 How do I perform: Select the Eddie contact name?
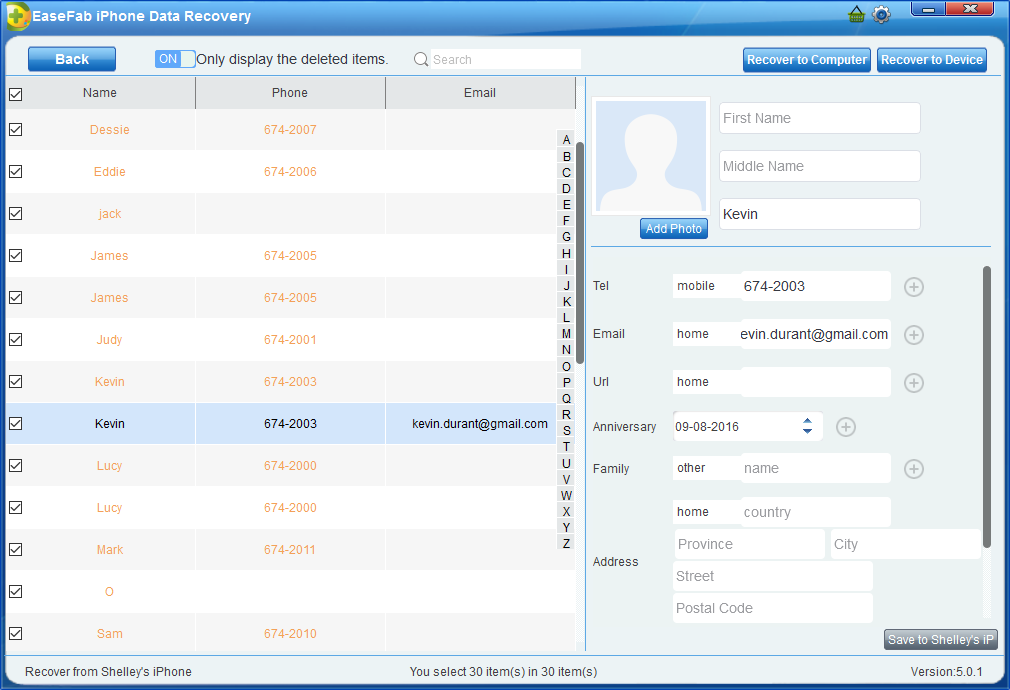[110, 171]
